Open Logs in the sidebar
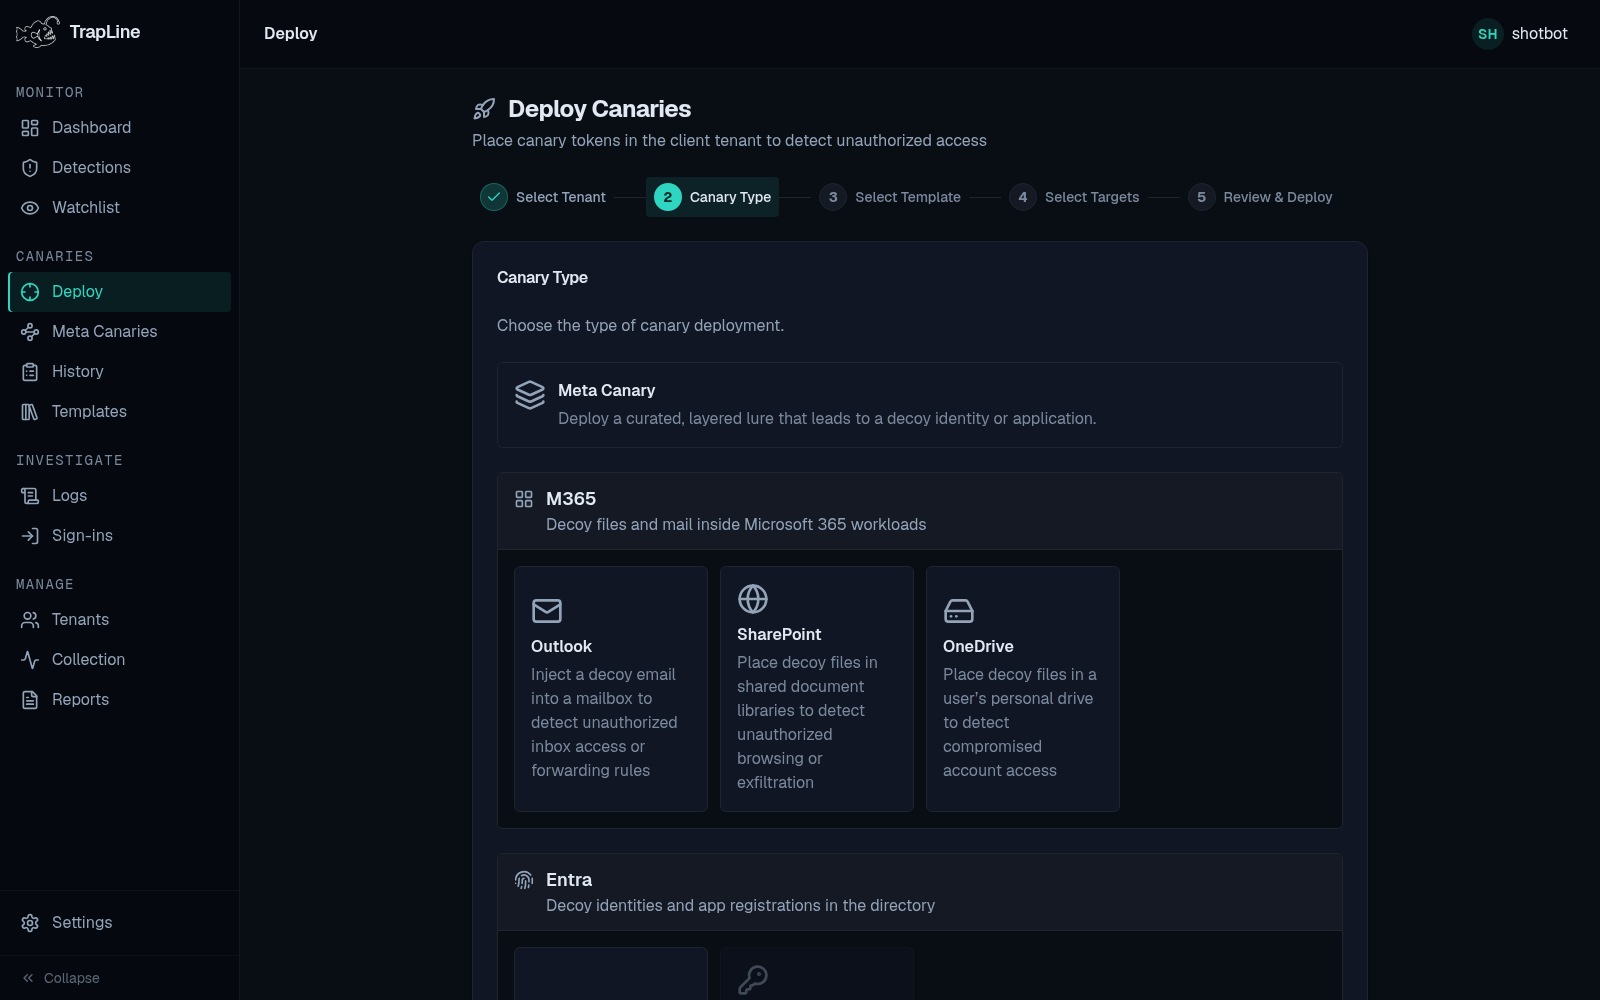Image resolution: width=1600 pixels, height=1000 pixels. tap(120, 496)
